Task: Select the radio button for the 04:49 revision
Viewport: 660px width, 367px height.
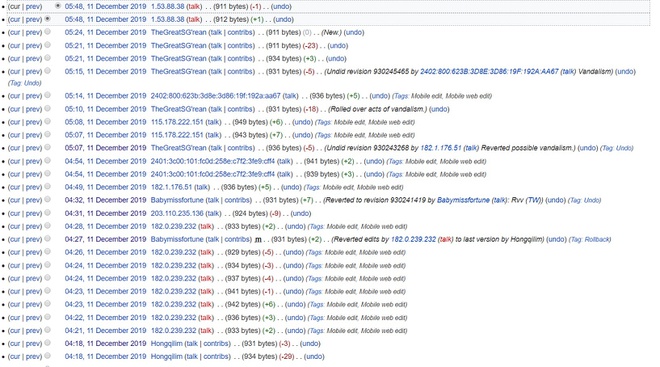Action: tap(48, 186)
